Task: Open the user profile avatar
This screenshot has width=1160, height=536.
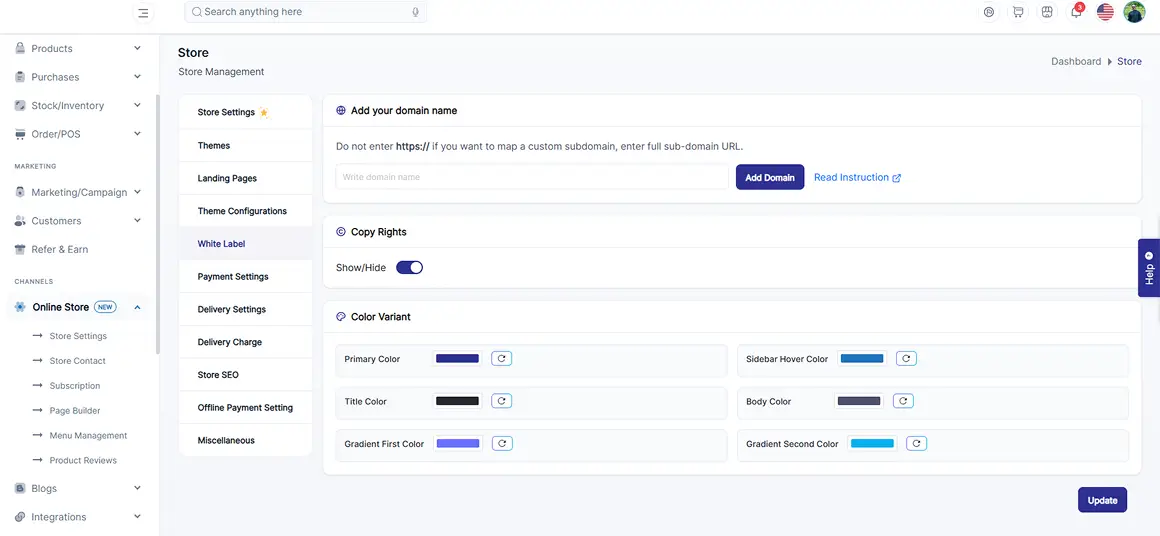Action: [1134, 12]
